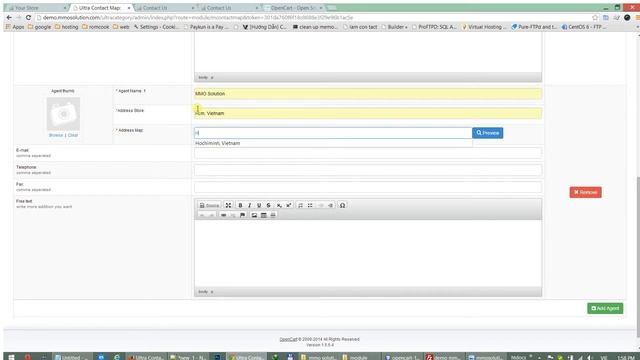Click the Telephone input field
640x360 pixels.
[x=368, y=170]
